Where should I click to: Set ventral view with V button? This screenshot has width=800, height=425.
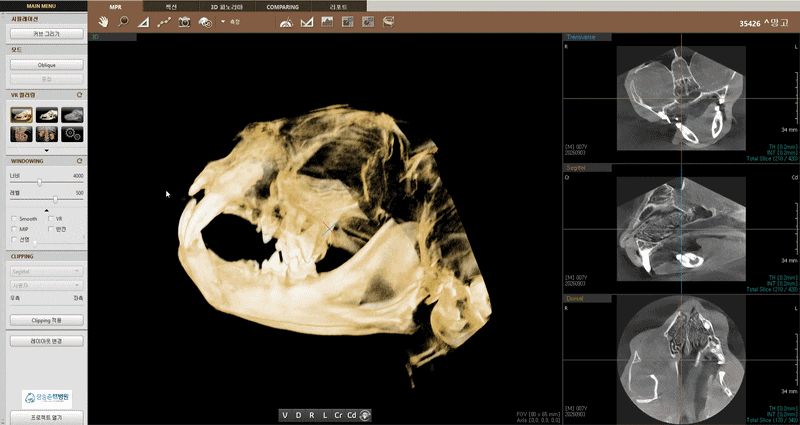(285, 415)
